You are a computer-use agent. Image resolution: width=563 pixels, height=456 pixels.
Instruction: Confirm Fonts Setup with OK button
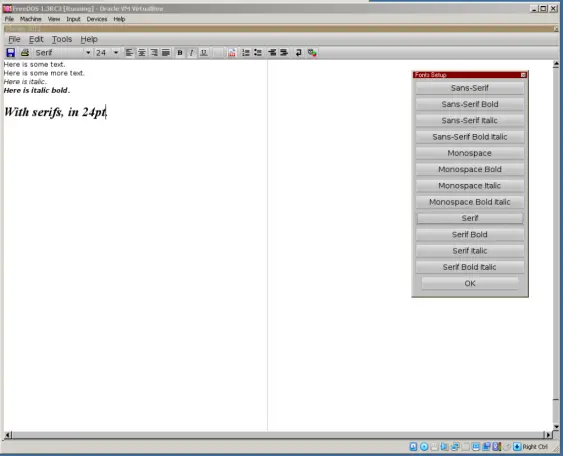[x=470, y=283]
